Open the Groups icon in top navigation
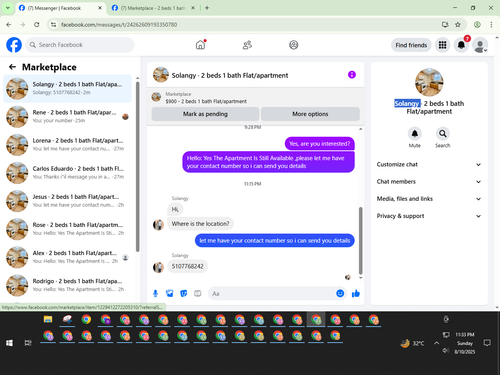Image resolution: width=500 pixels, height=375 pixels. (x=294, y=45)
